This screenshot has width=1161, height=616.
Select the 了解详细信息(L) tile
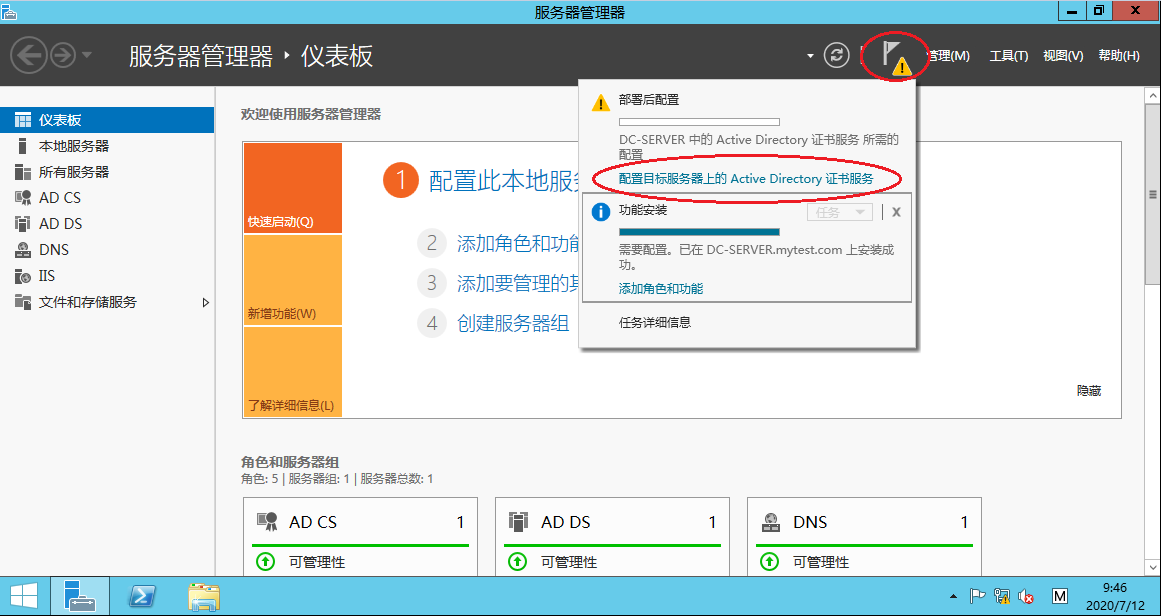[292, 372]
